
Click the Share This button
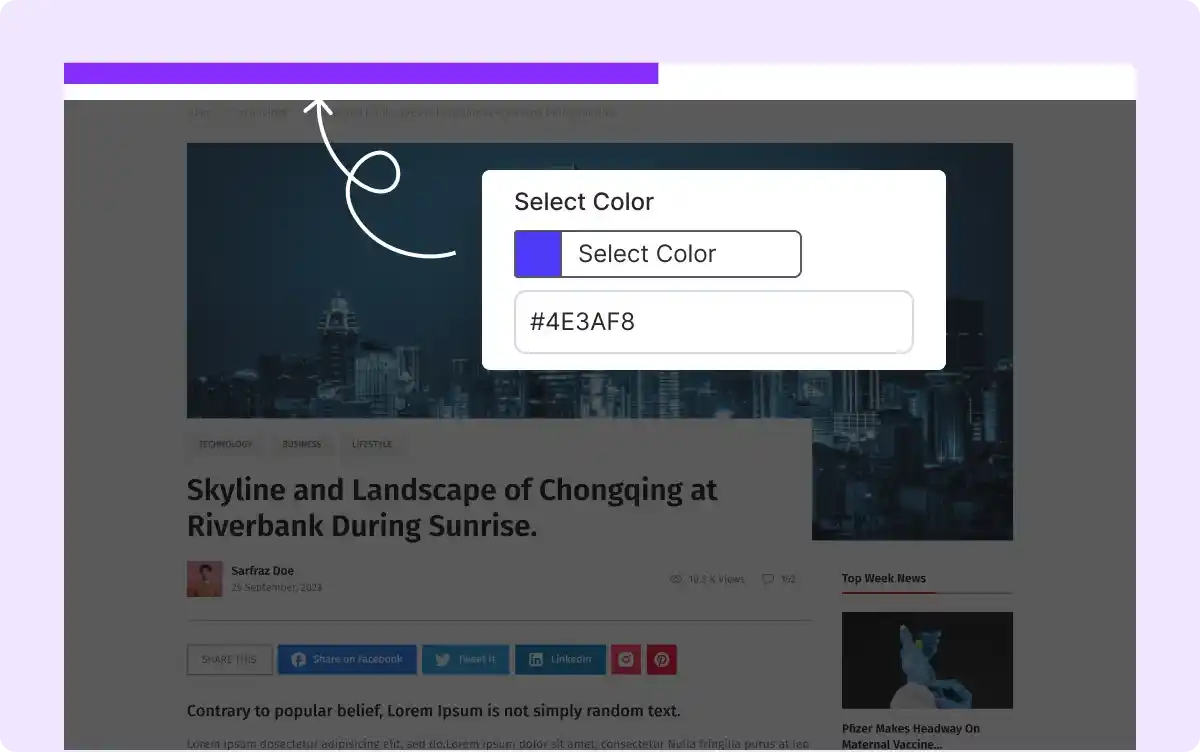[229, 660]
